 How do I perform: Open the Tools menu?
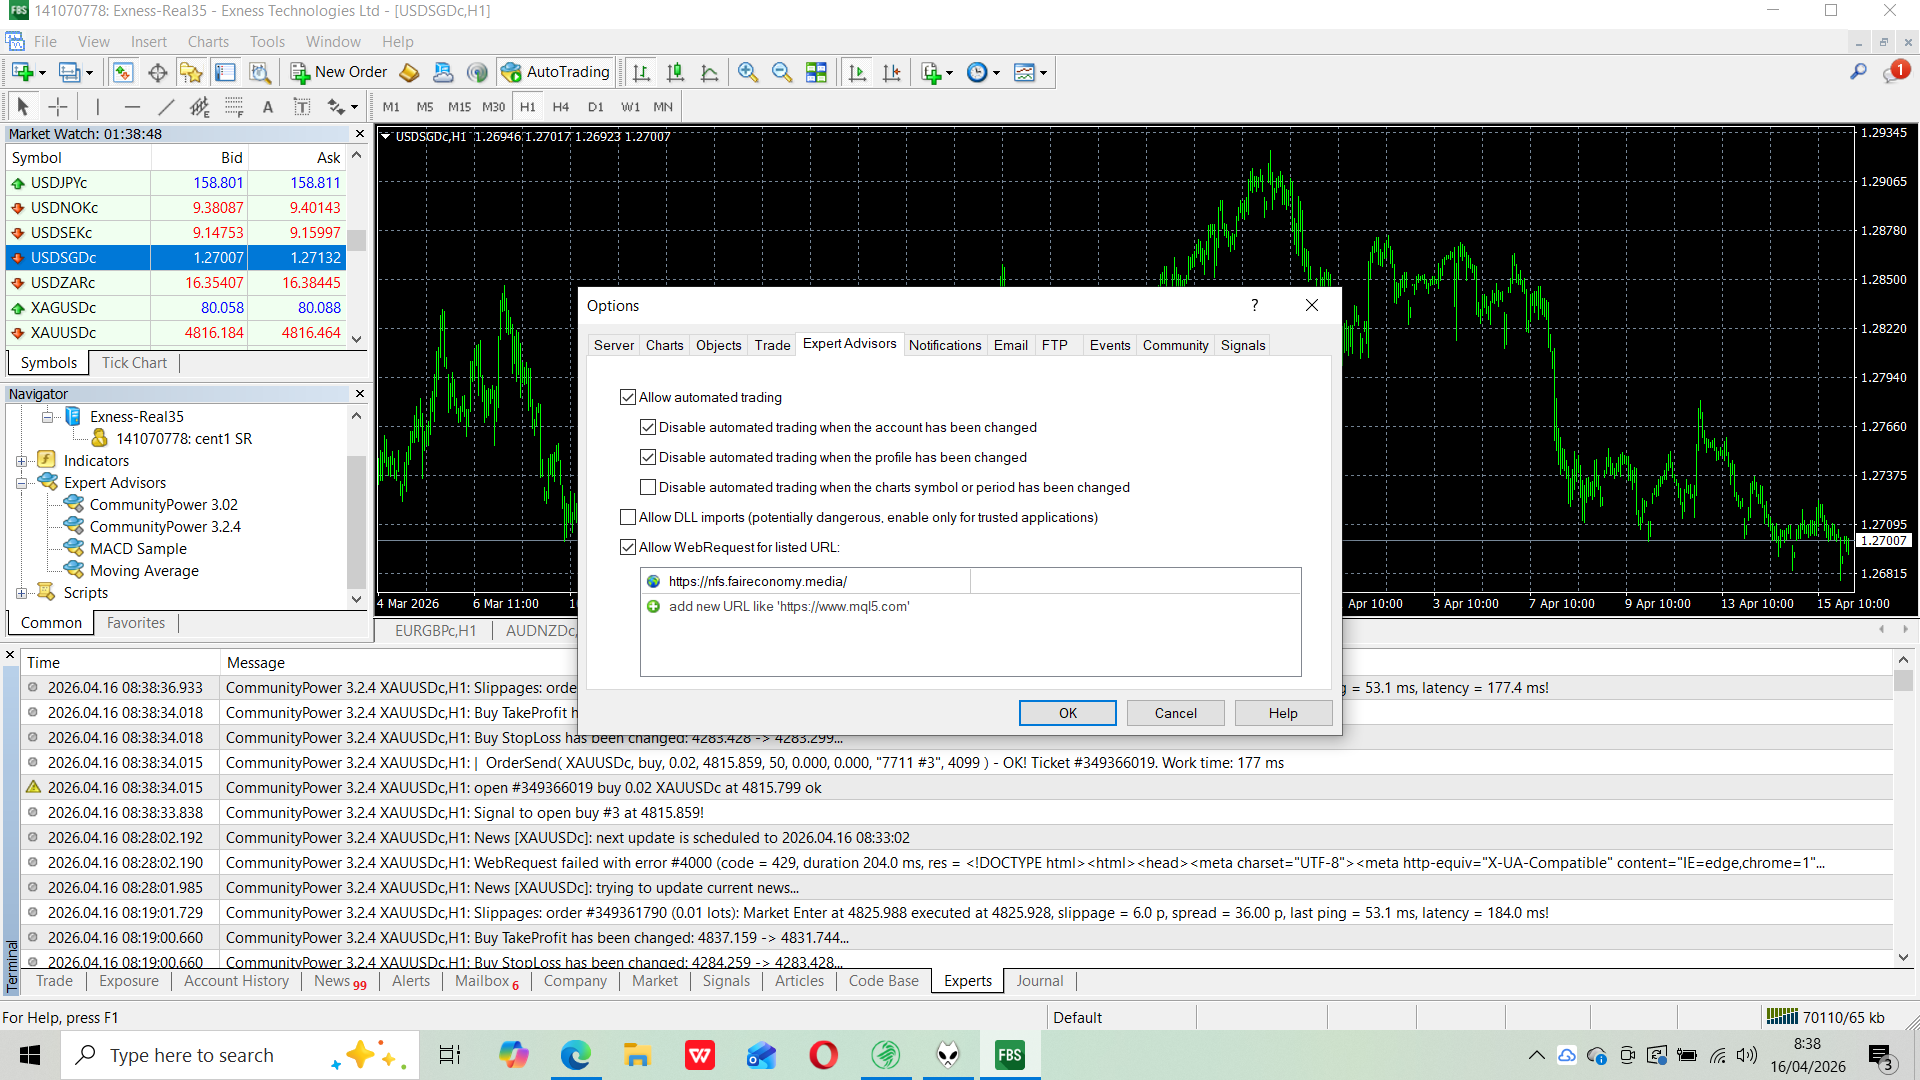tap(267, 42)
